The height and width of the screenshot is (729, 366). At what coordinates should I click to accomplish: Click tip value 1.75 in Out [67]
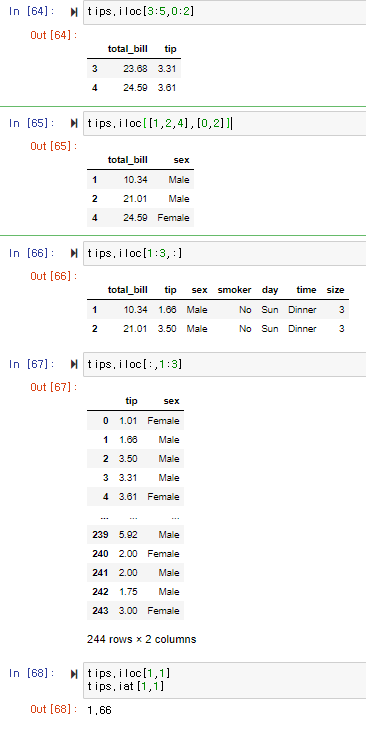(x=128, y=592)
